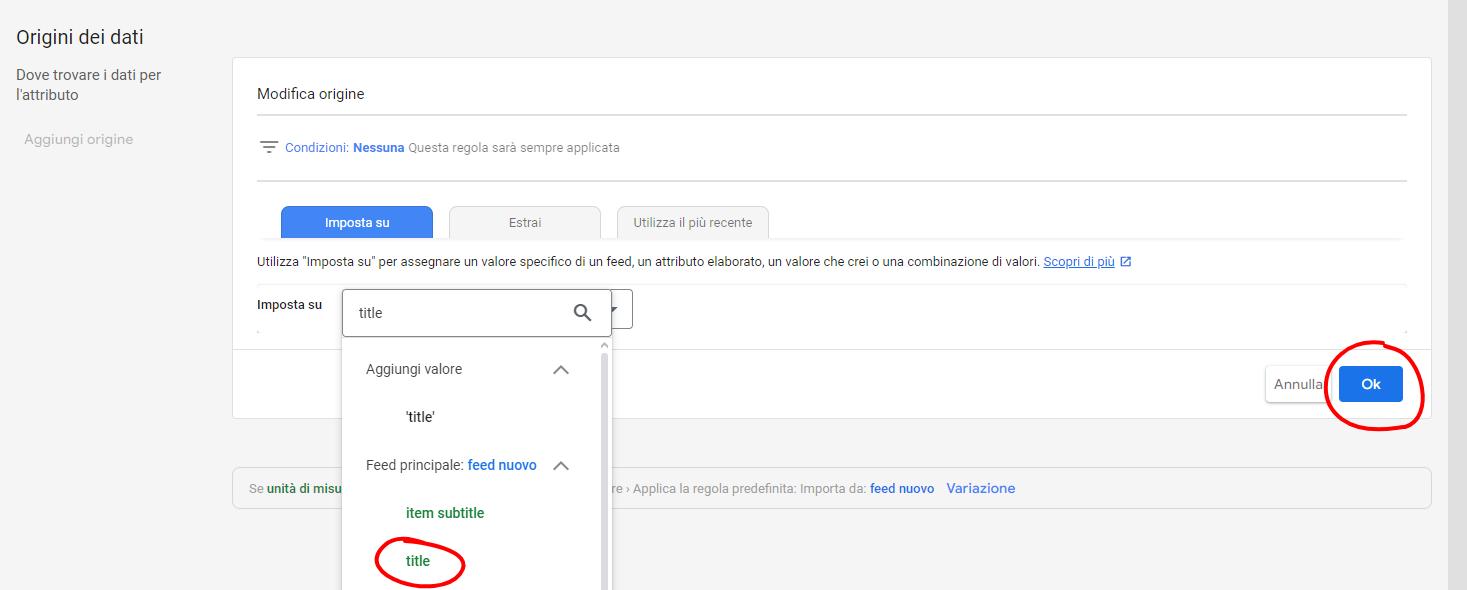Open the Scopri di più link
This screenshot has width=1467, height=590.
[1078, 262]
